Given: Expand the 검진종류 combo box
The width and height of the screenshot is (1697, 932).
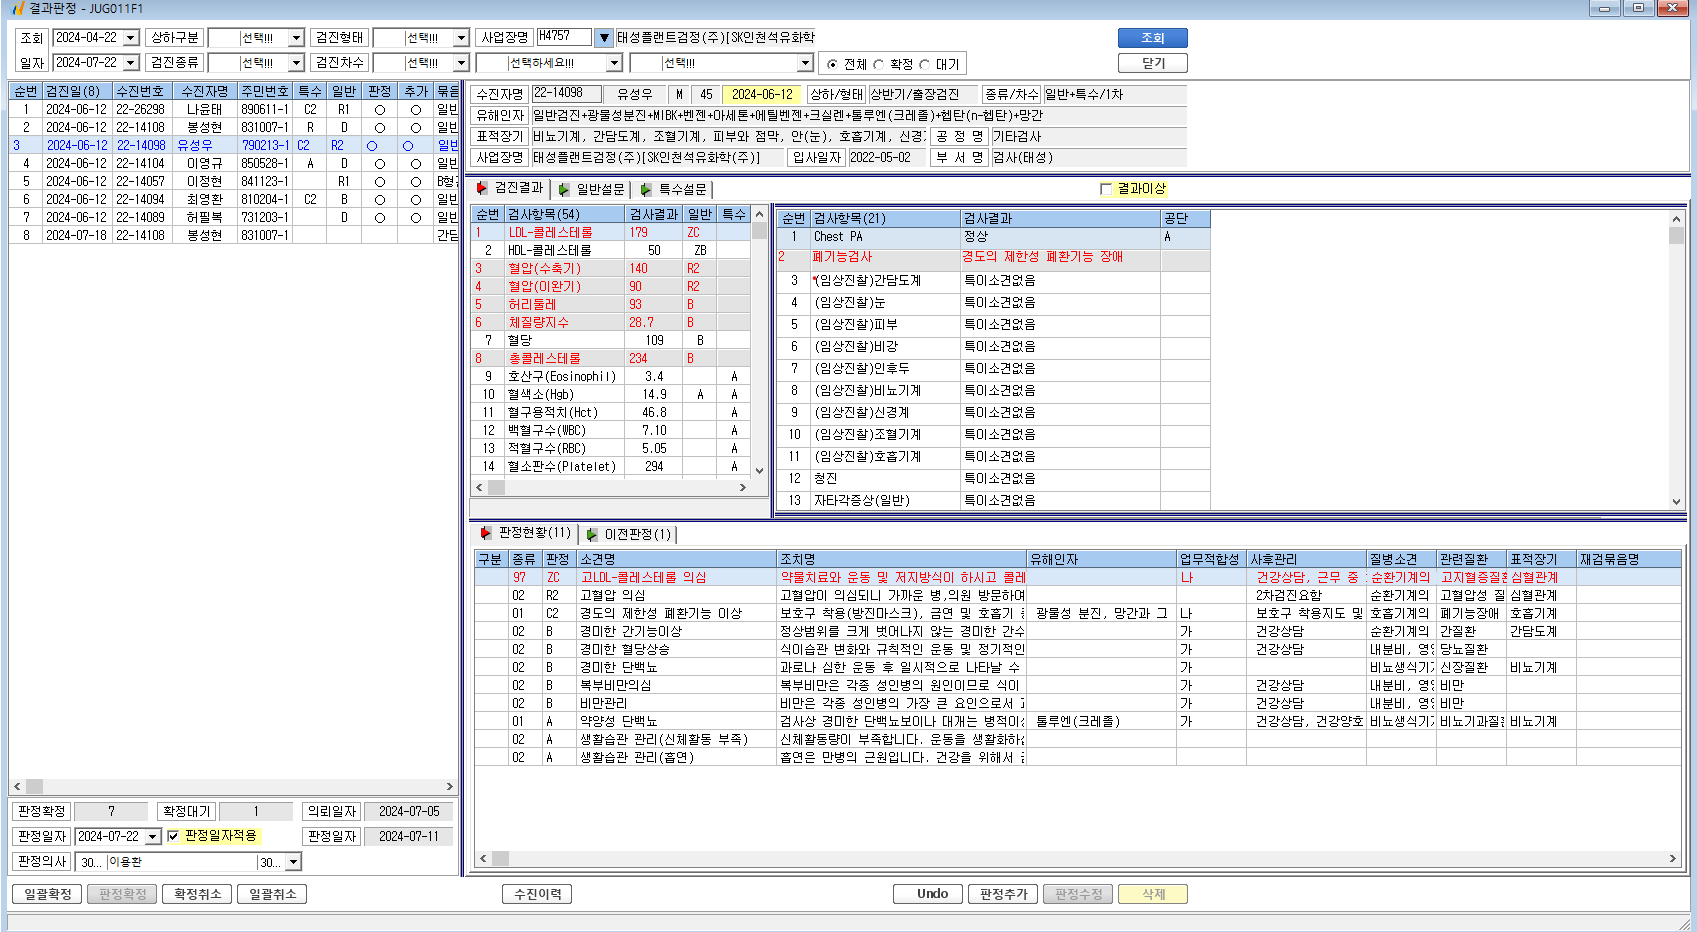Looking at the screenshot, I should click(x=296, y=63).
